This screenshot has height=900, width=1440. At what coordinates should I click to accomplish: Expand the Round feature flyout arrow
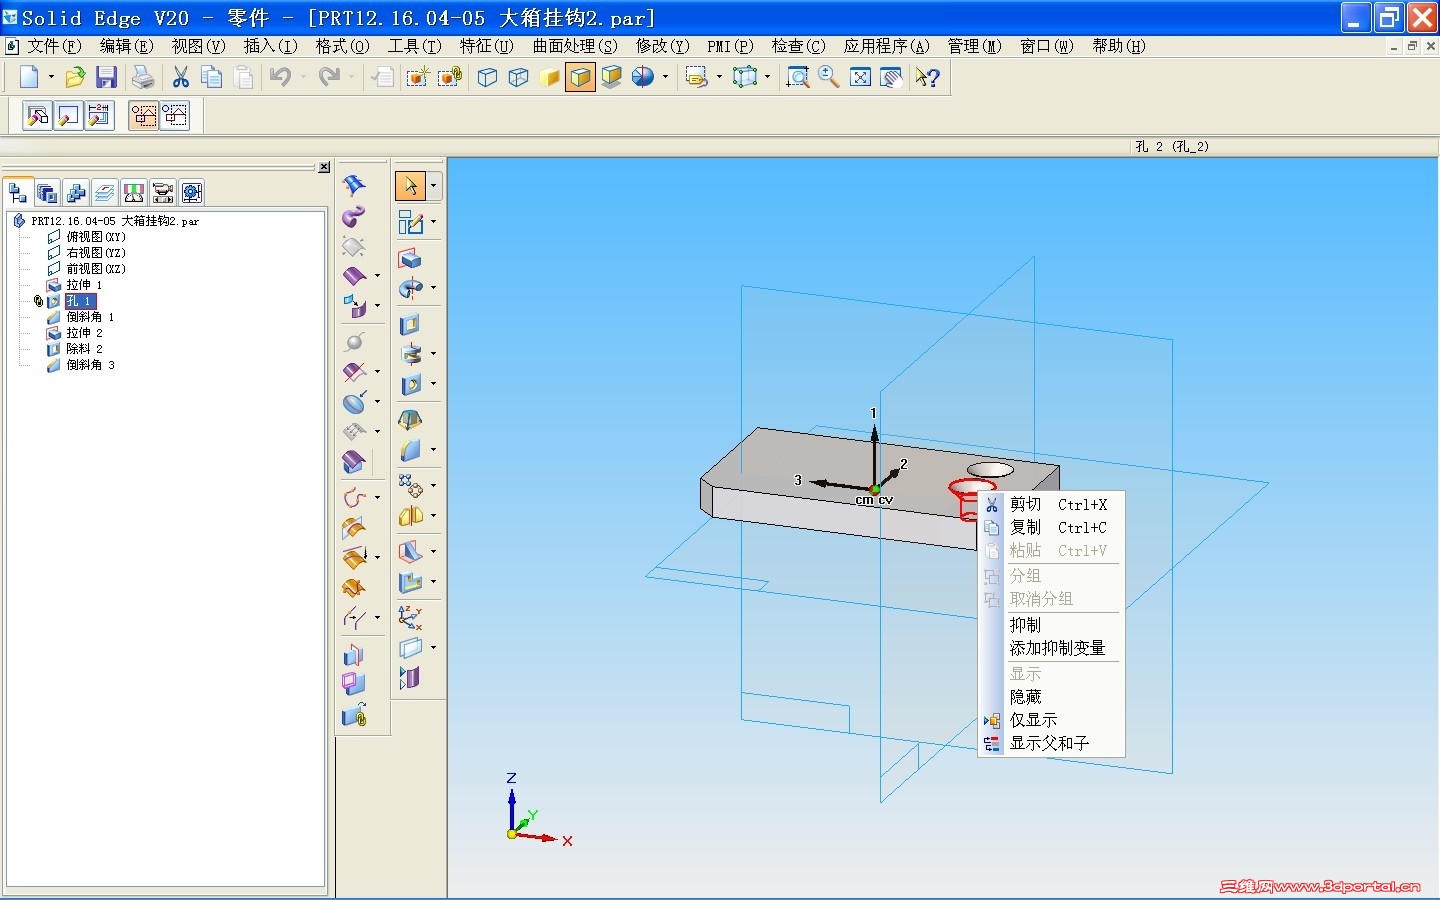(433, 450)
